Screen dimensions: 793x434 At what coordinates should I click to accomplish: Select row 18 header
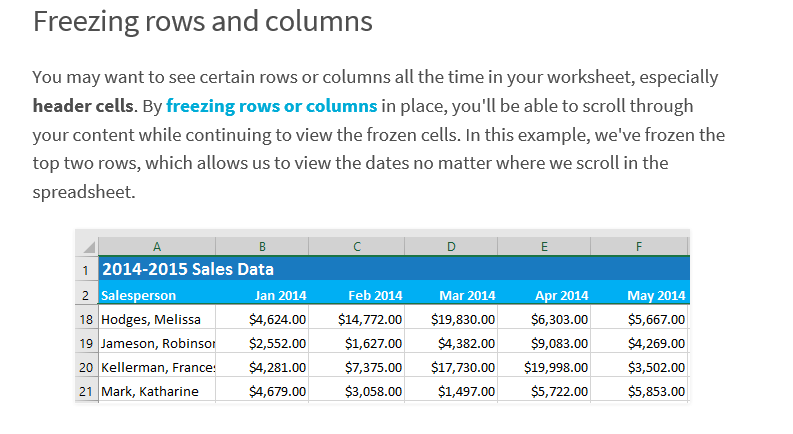[x=86, y=319]
